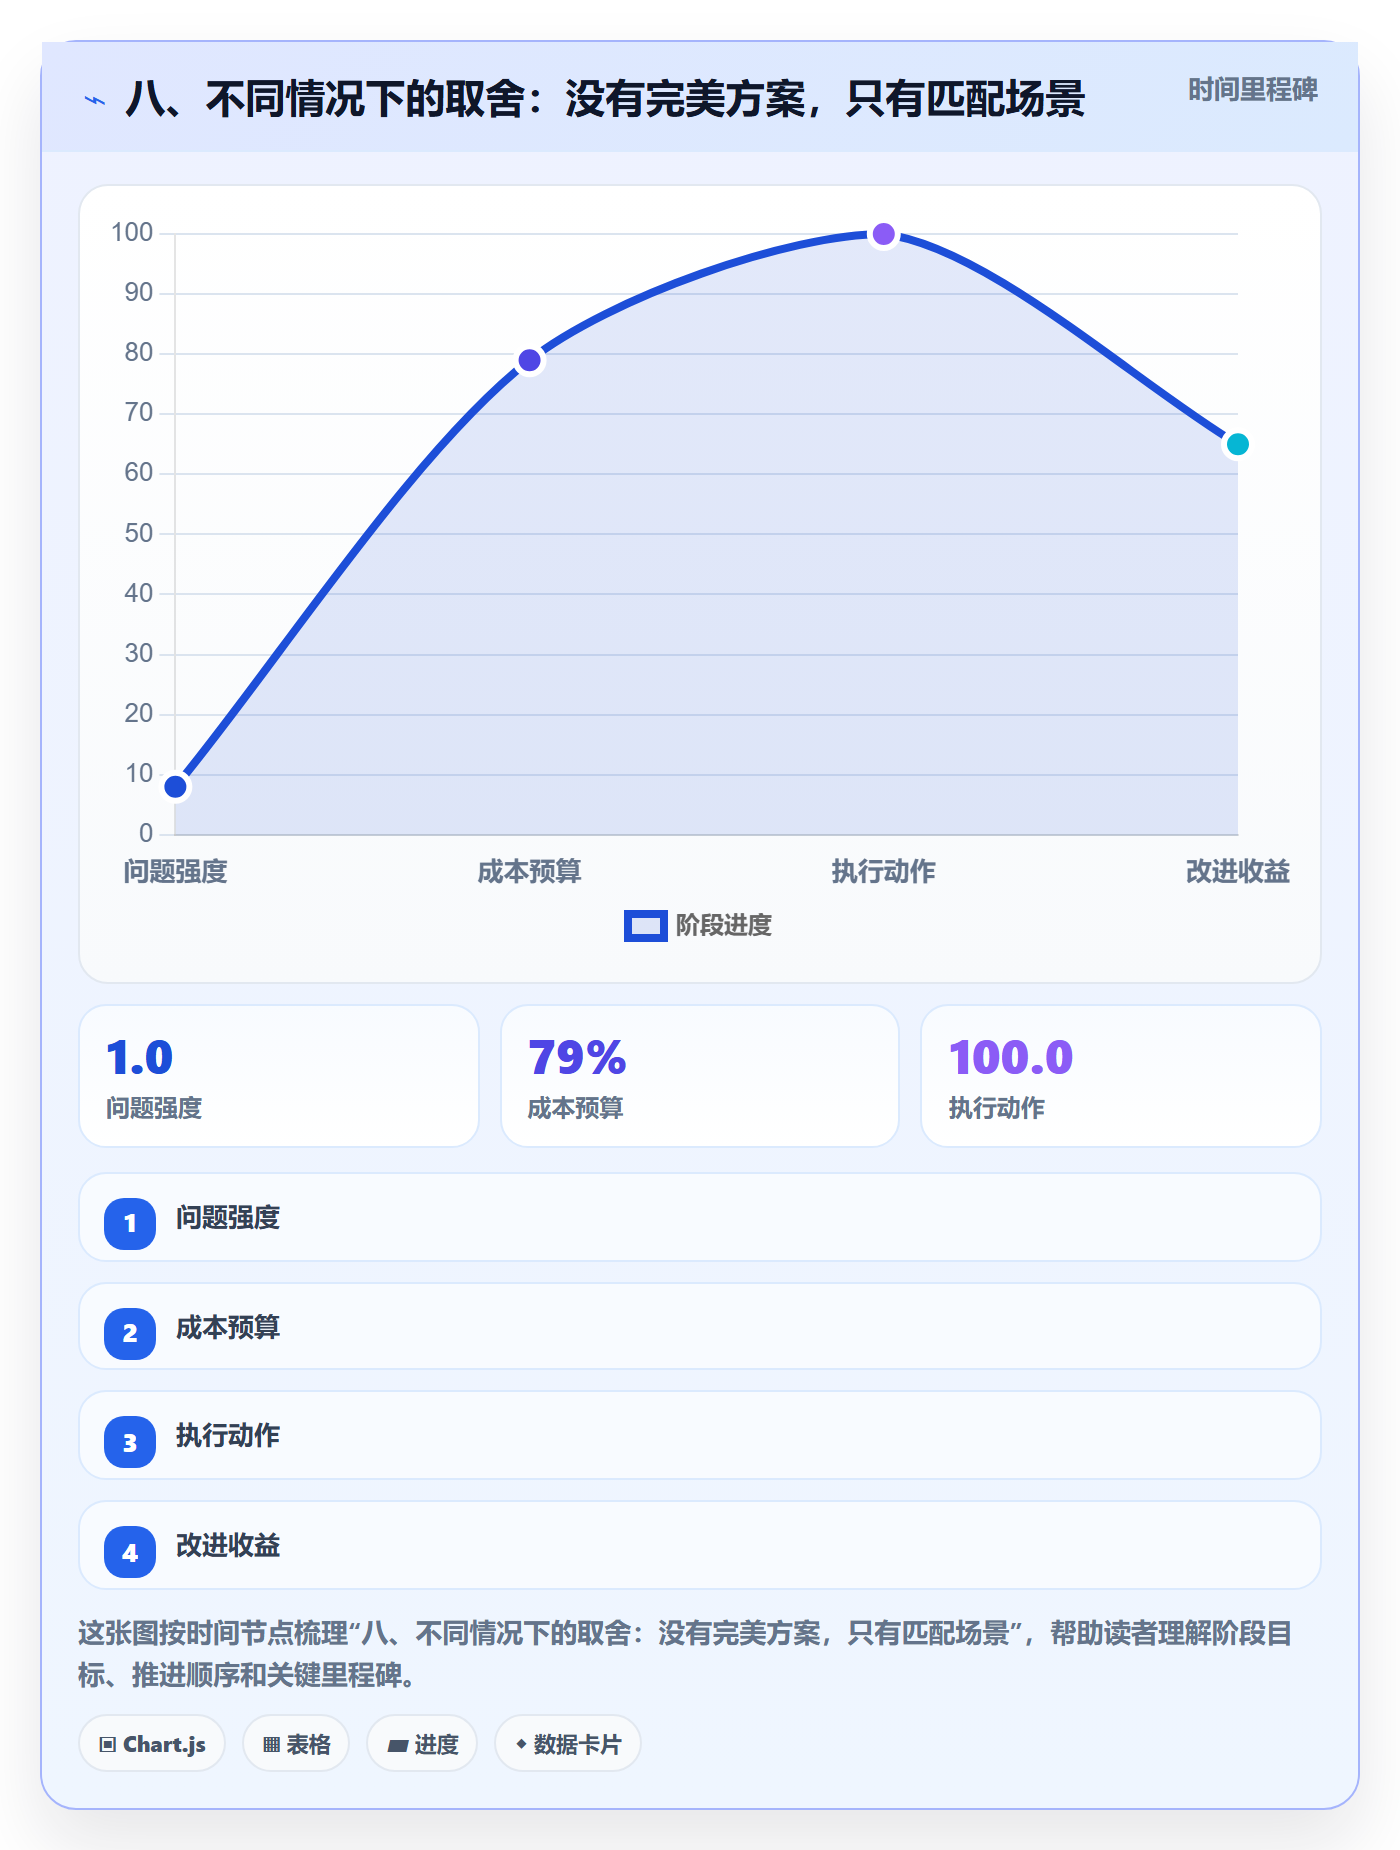1400x1850 pixels.
Task: Toggle the 阶段进度 legend color box
Action: point(646,926)
